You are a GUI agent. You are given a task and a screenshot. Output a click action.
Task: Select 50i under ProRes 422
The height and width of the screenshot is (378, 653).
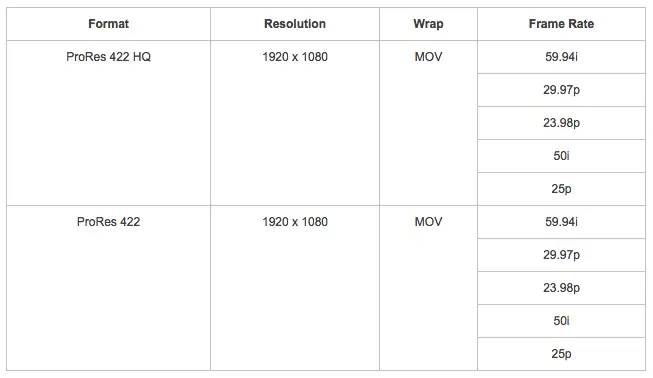pyautogui.click(x=561, y=321)
